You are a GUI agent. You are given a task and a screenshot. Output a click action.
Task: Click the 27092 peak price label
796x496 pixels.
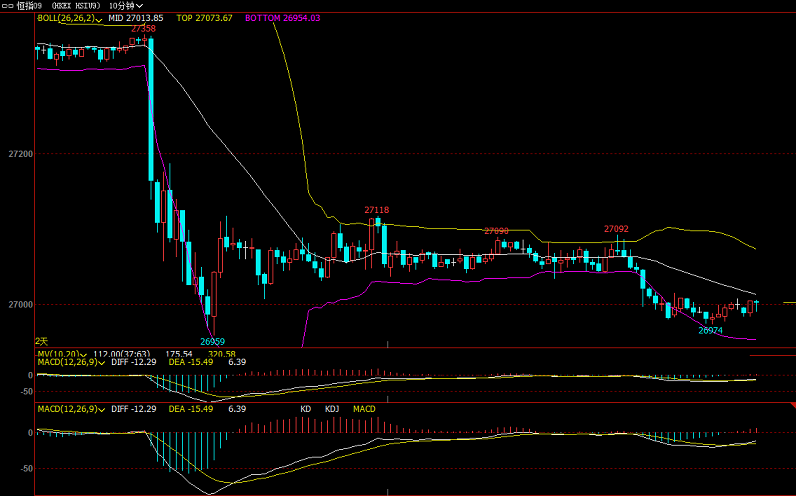(x=616, y=228)
